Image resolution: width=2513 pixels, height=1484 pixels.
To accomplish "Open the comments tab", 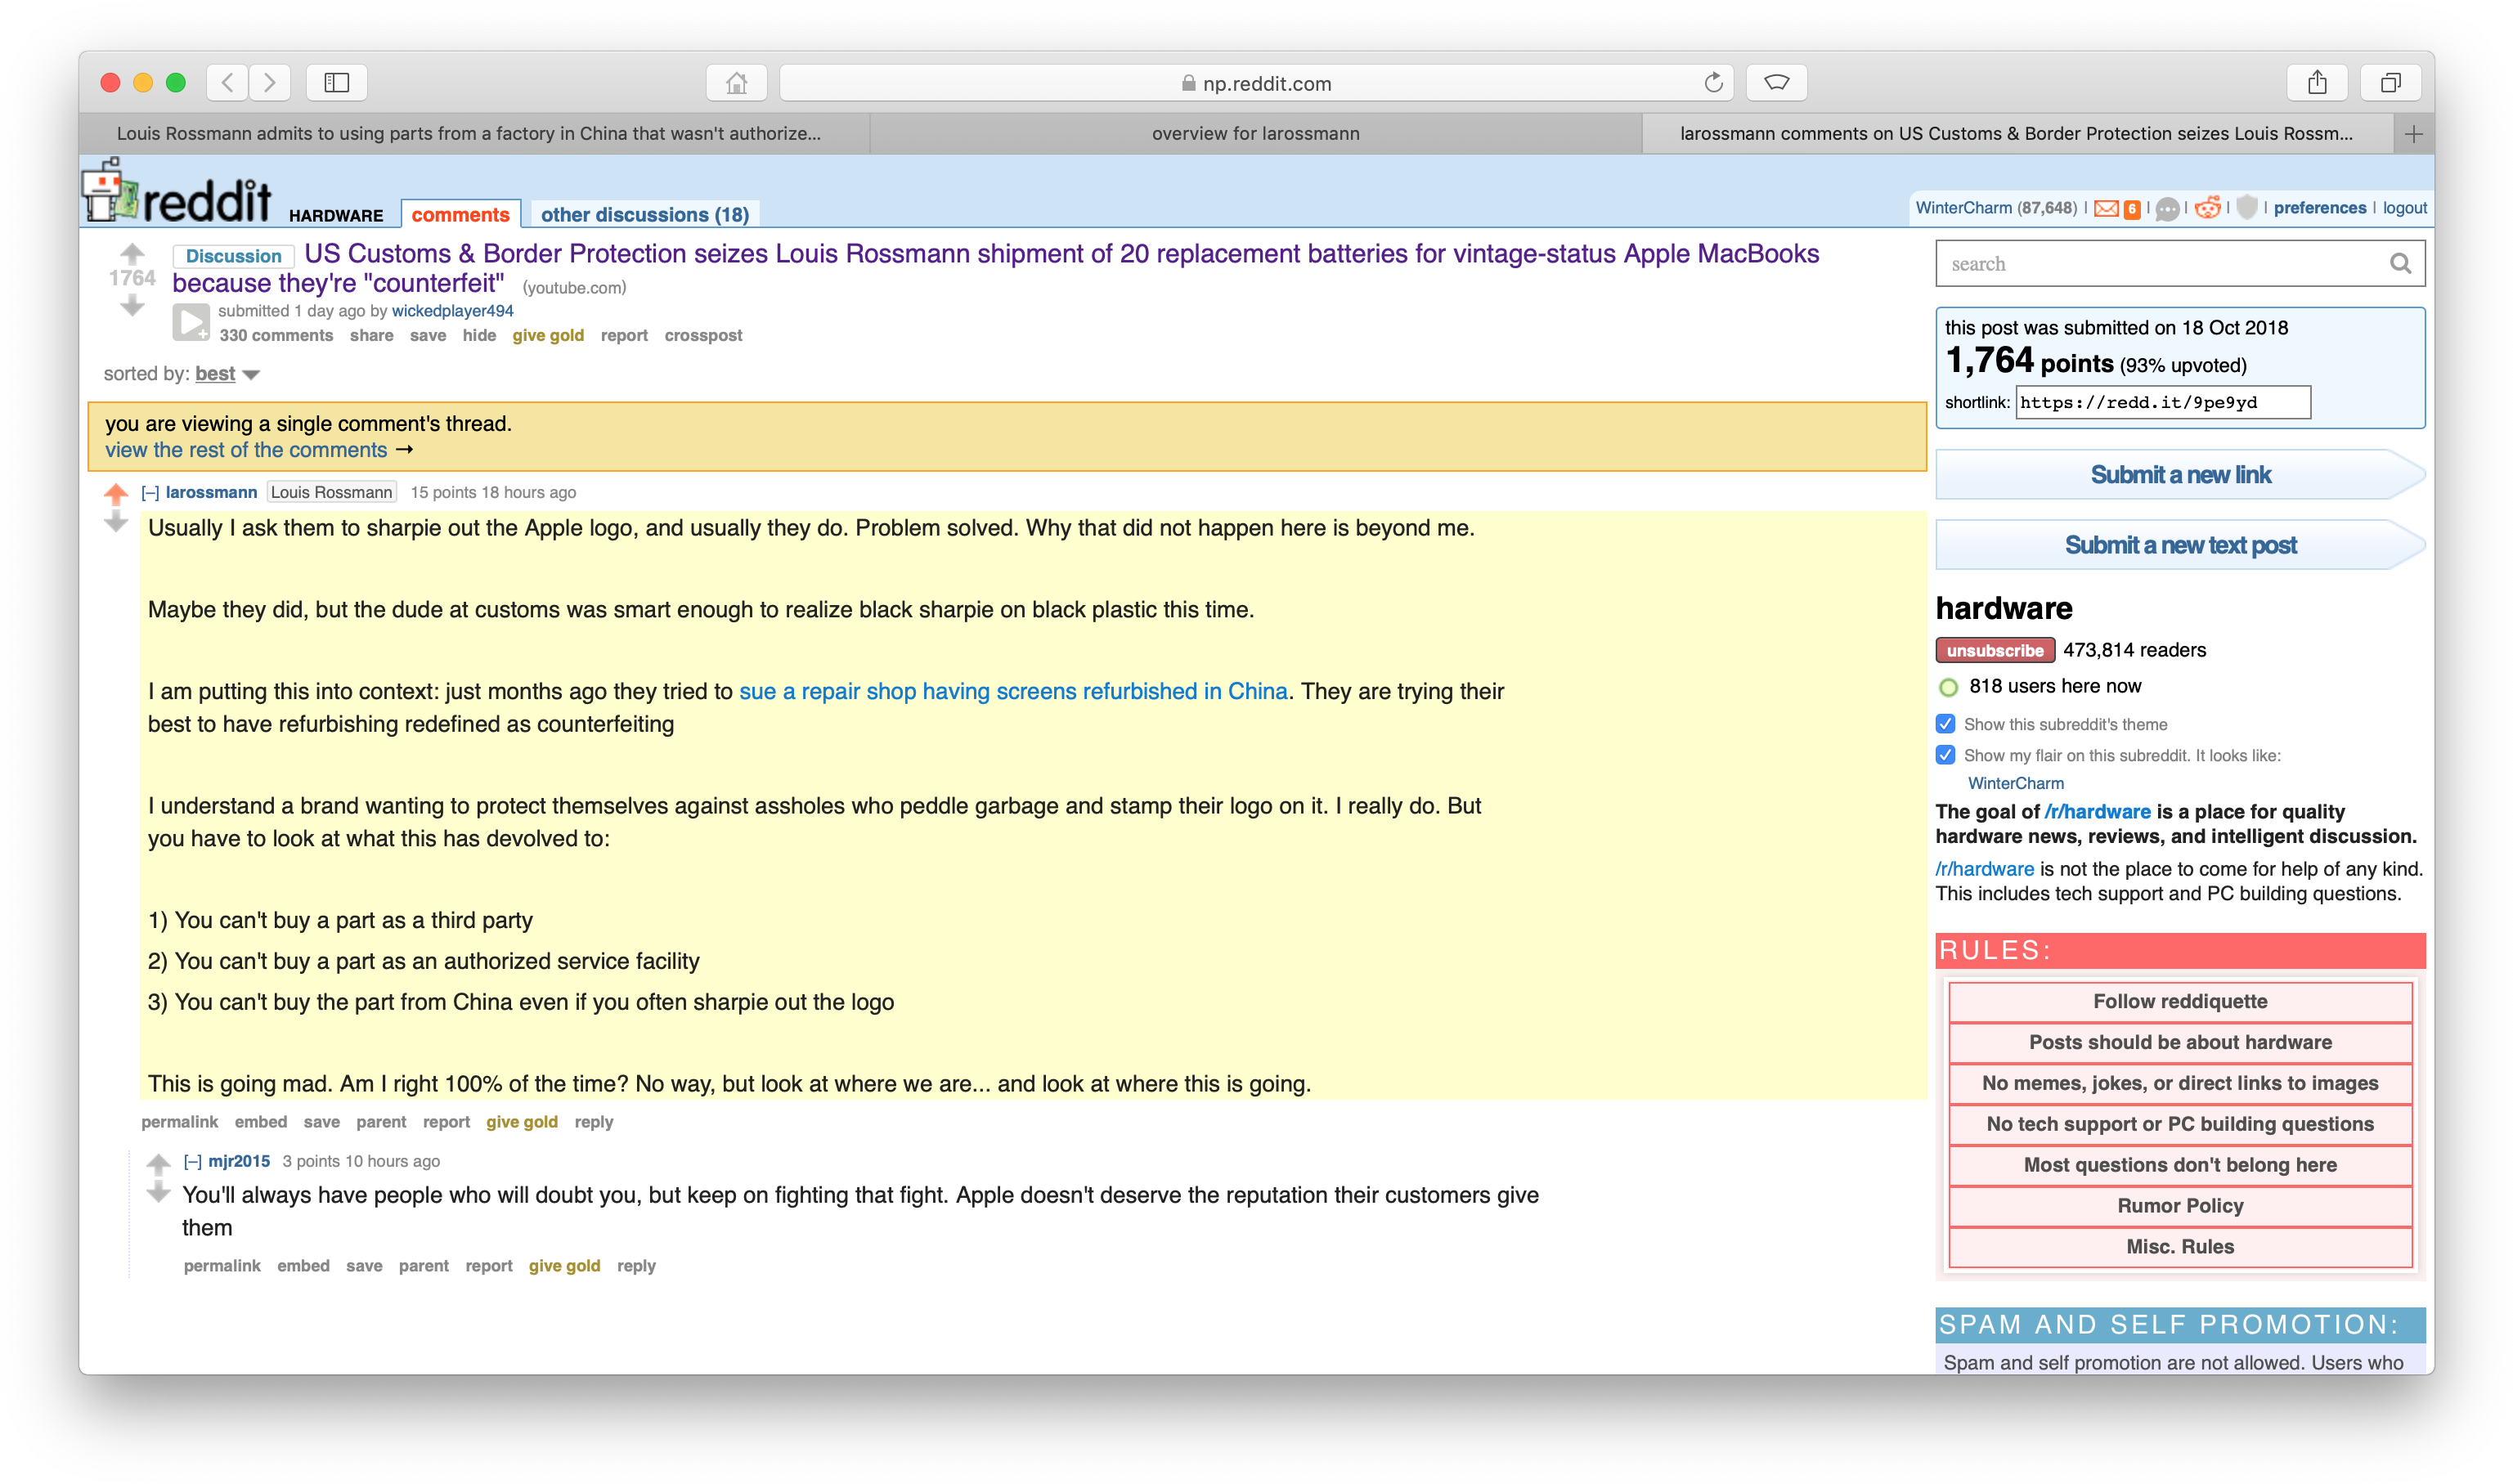I will 460,215.
